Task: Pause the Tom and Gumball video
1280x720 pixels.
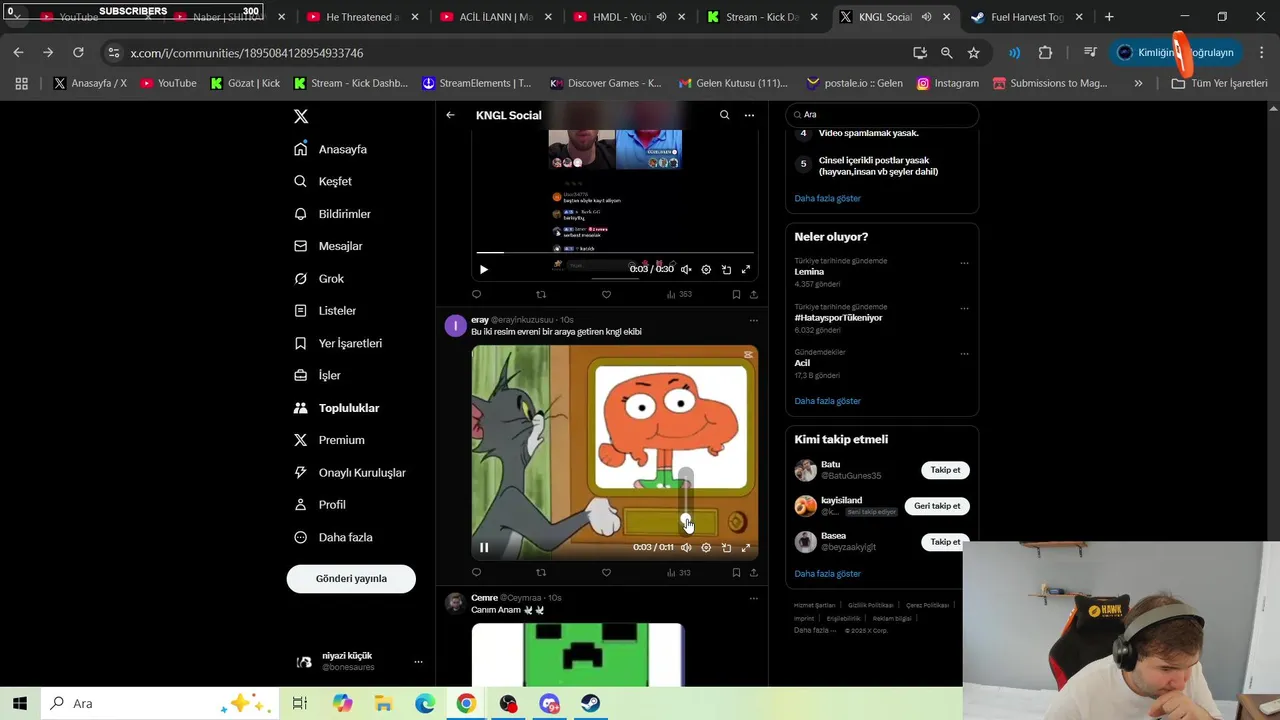Action: [484, 547]
